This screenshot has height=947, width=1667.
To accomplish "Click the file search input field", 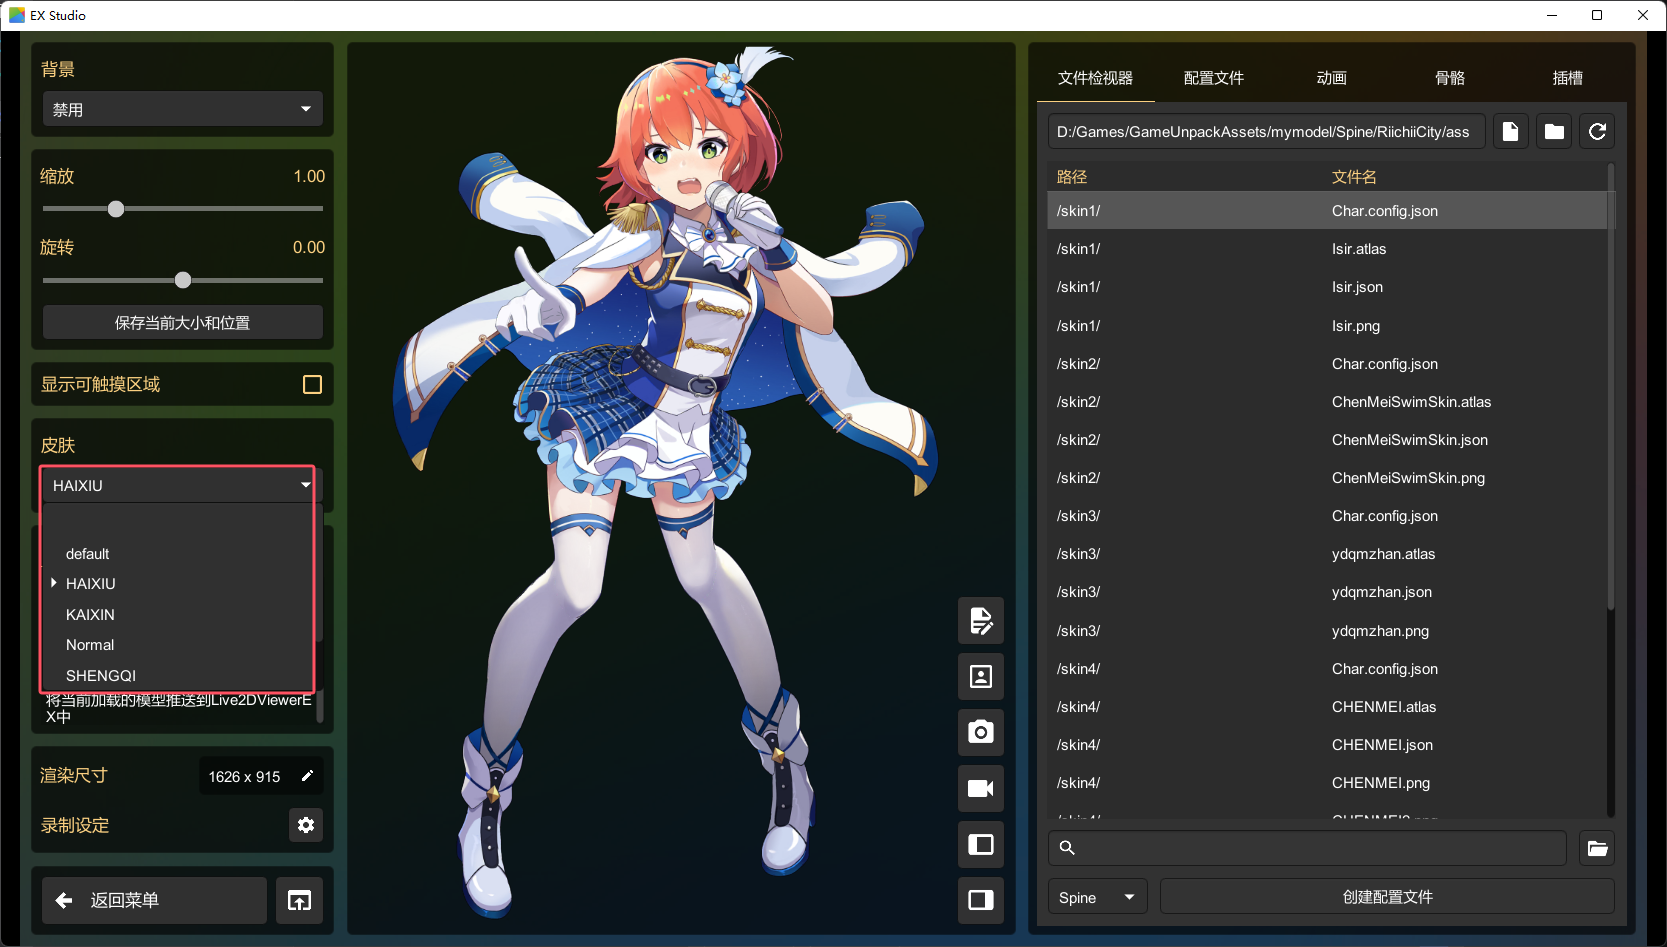I will [1307, 848].
